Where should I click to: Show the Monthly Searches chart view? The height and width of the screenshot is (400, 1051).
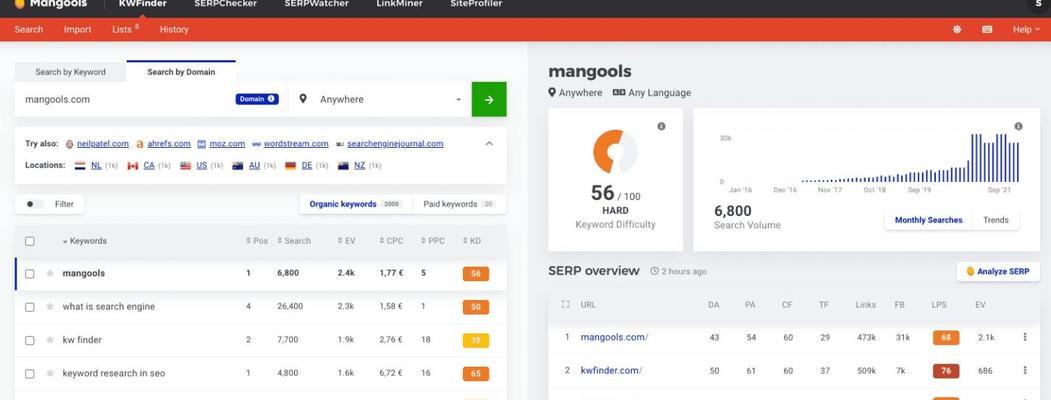pyautogui.click(x=928, y=220)
